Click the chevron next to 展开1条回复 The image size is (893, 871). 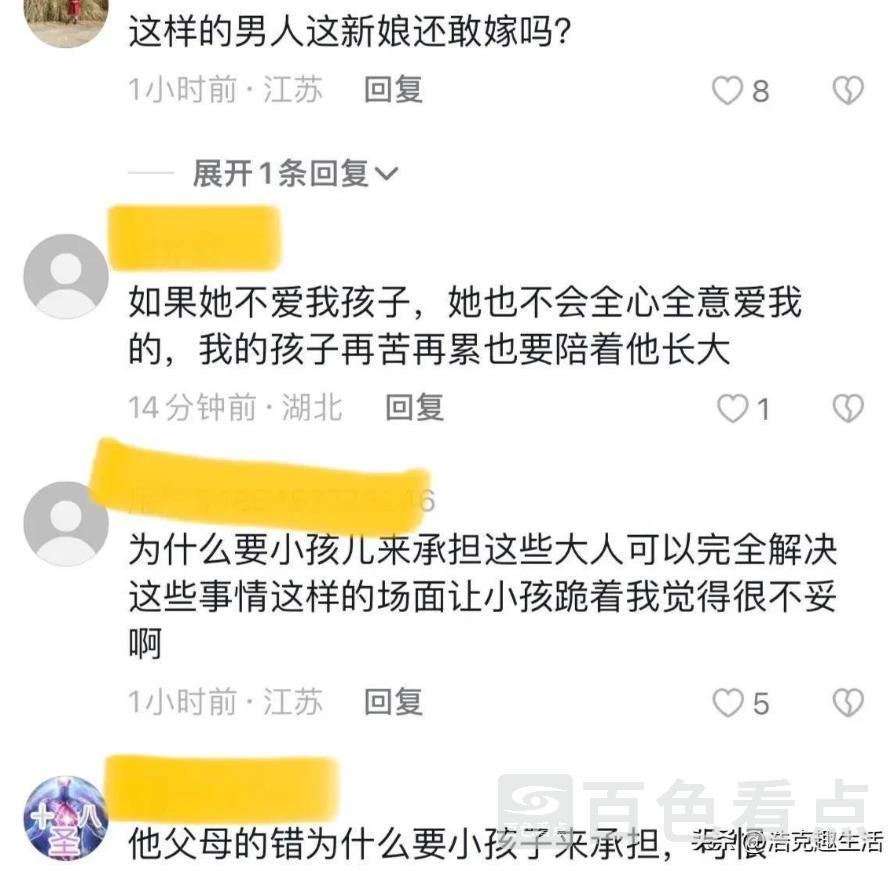[386, 173]
